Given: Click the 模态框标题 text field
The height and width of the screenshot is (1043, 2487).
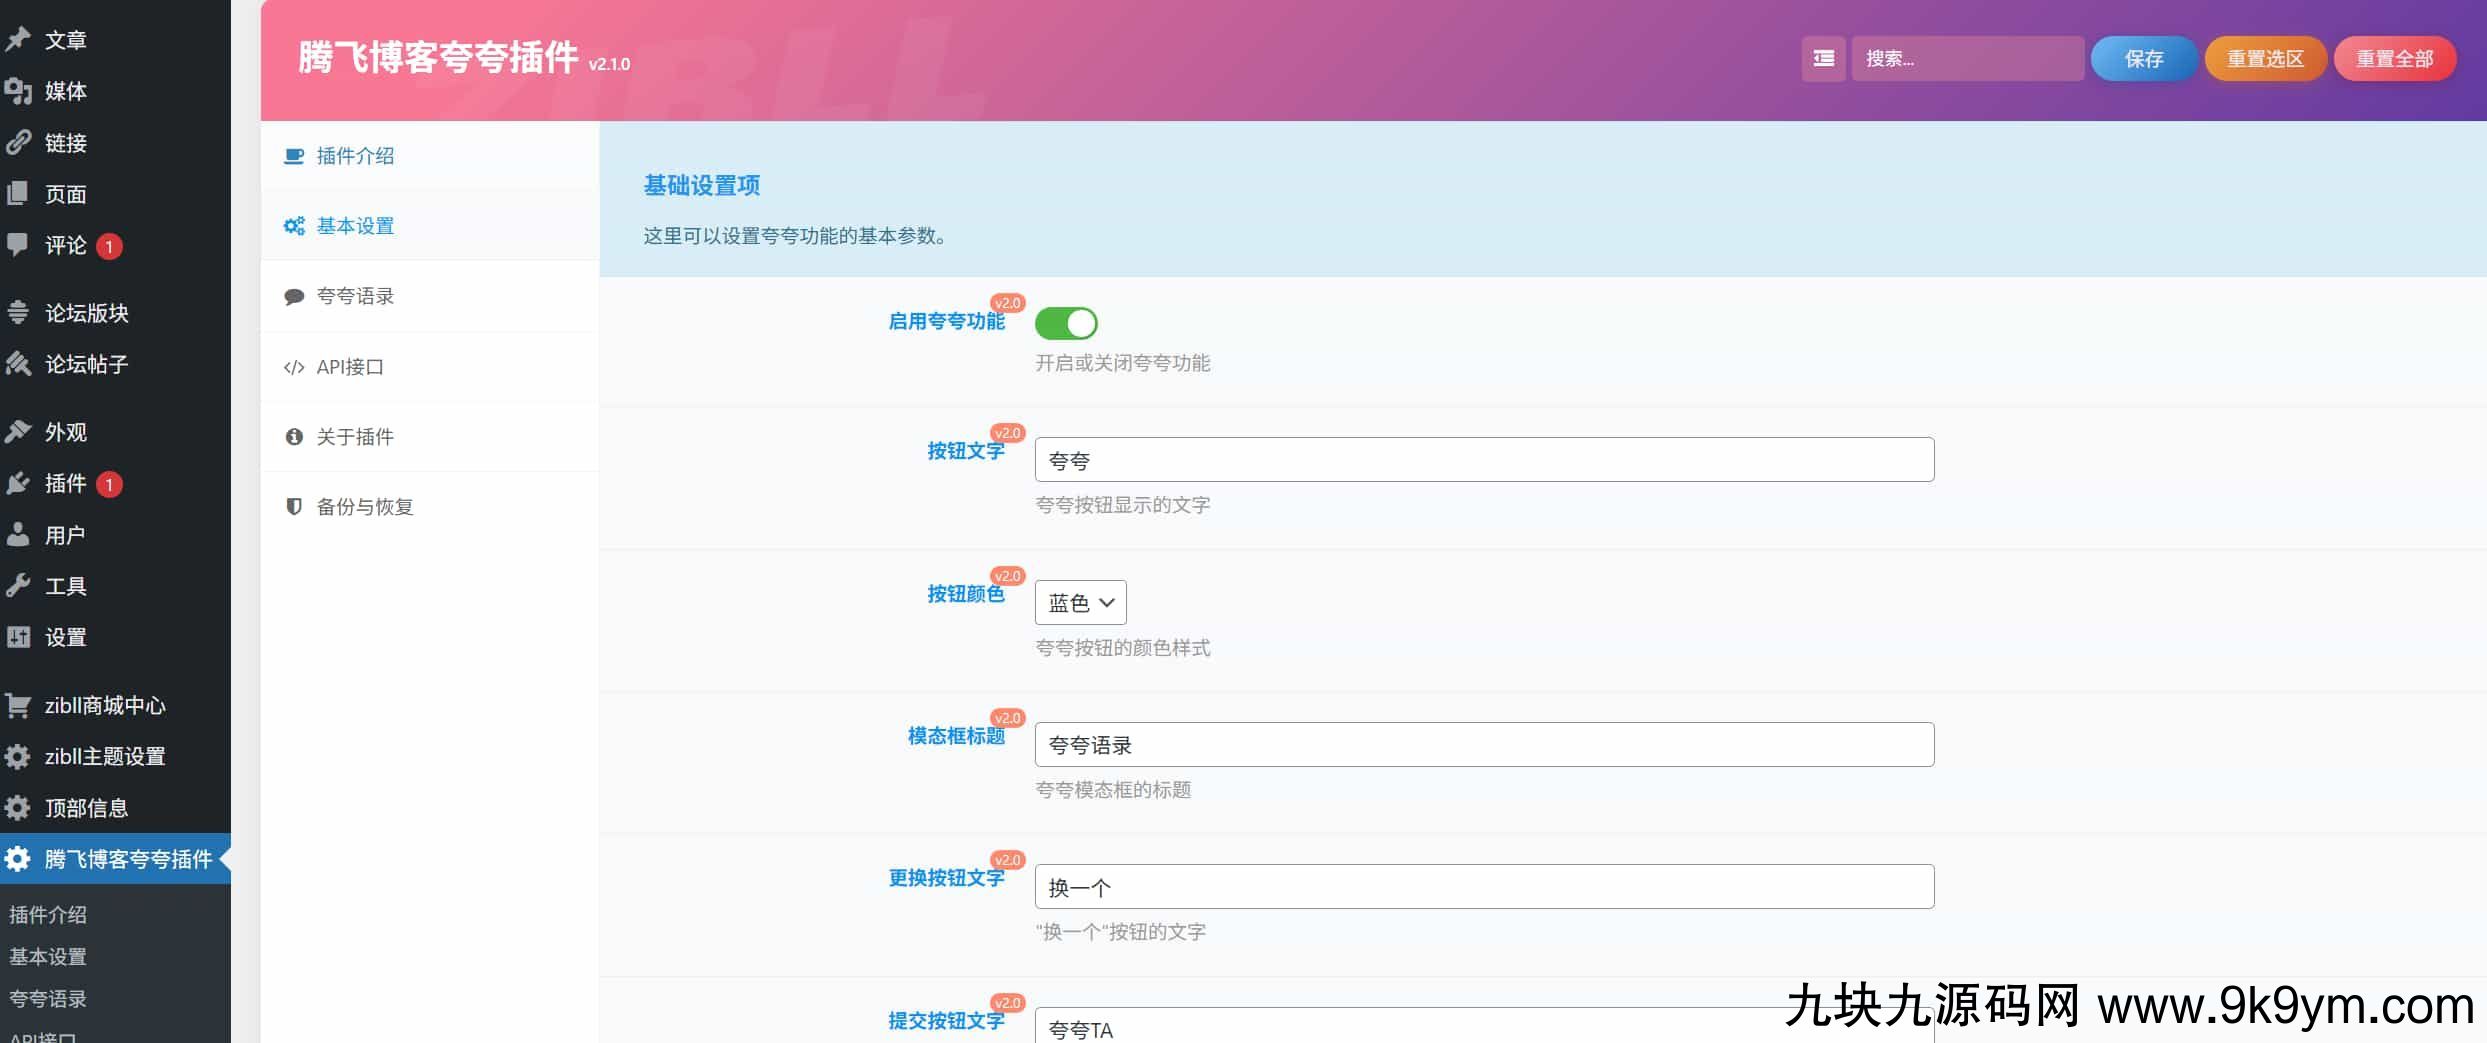Looking at the screenshot, I should (x=1483, y=745).
